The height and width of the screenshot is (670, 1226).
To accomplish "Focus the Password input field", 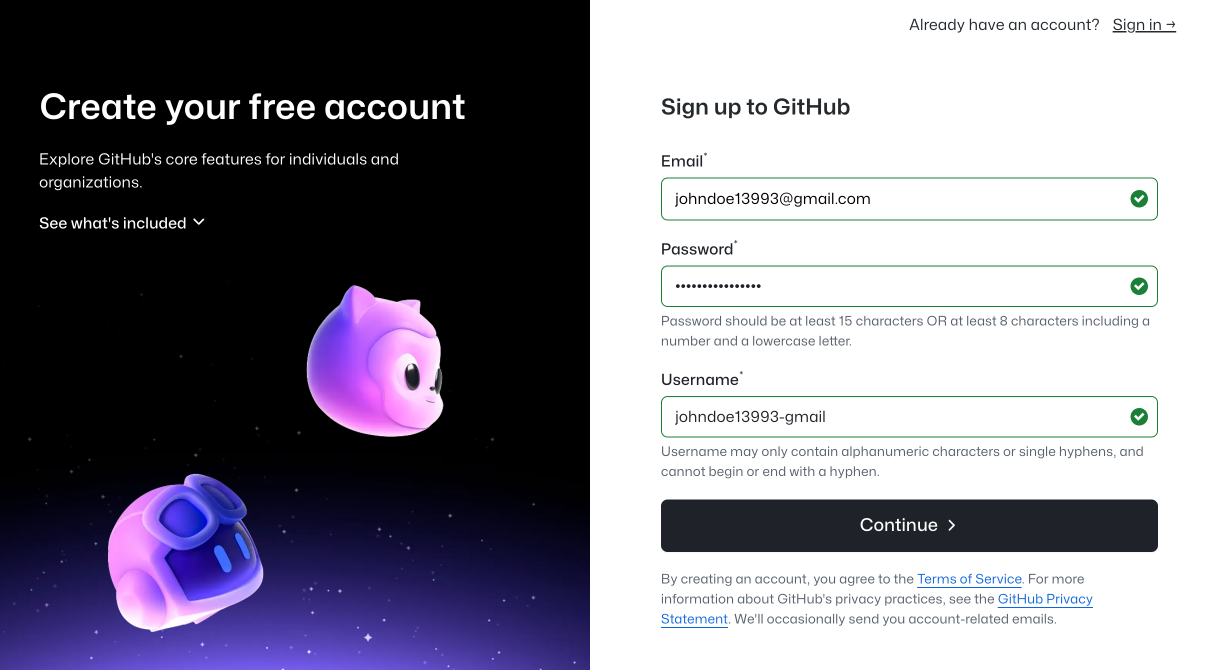I will coord(890,287).
